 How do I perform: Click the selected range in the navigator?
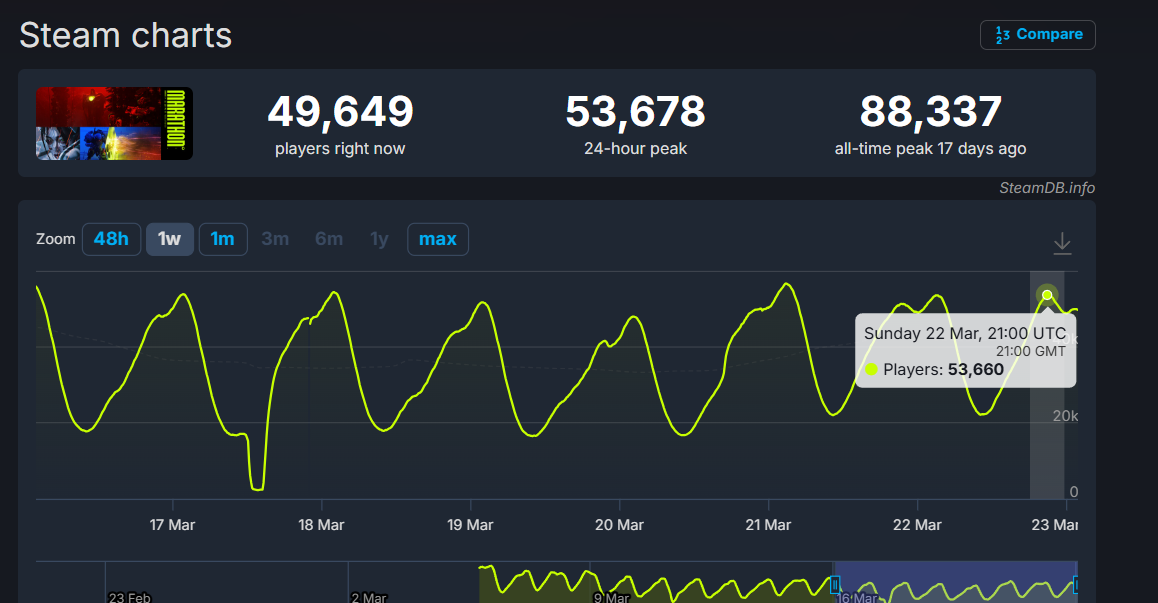(x=956, y=582)
